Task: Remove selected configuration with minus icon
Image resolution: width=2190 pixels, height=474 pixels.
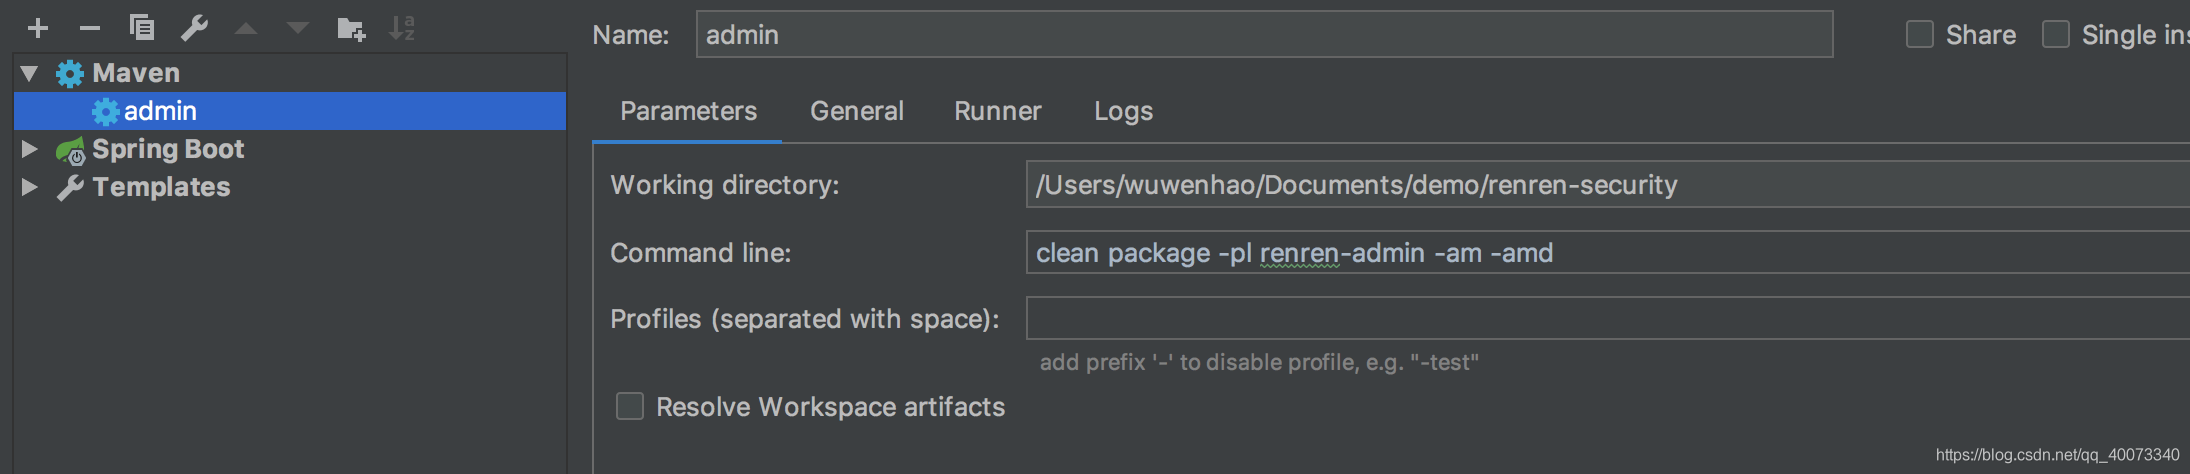Action: pos(90,28)
